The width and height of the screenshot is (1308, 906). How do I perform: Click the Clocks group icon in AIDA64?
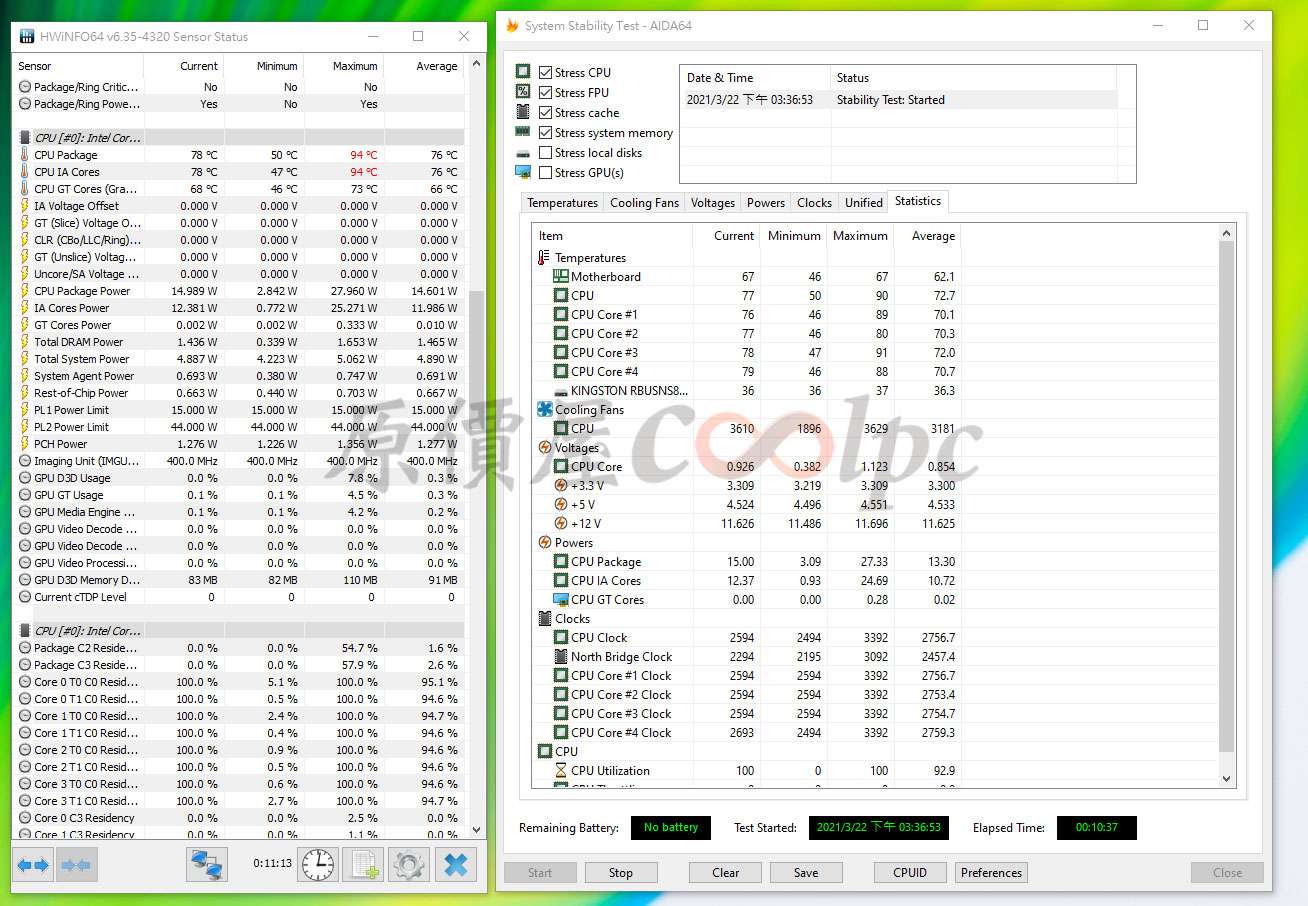(544, 619)
